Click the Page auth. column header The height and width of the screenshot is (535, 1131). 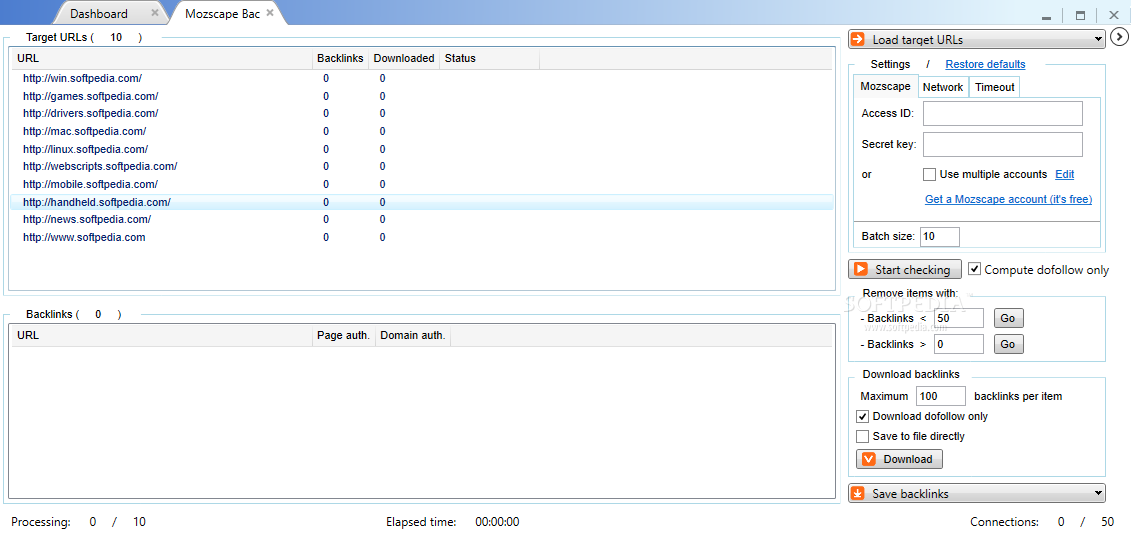point(343,335)
